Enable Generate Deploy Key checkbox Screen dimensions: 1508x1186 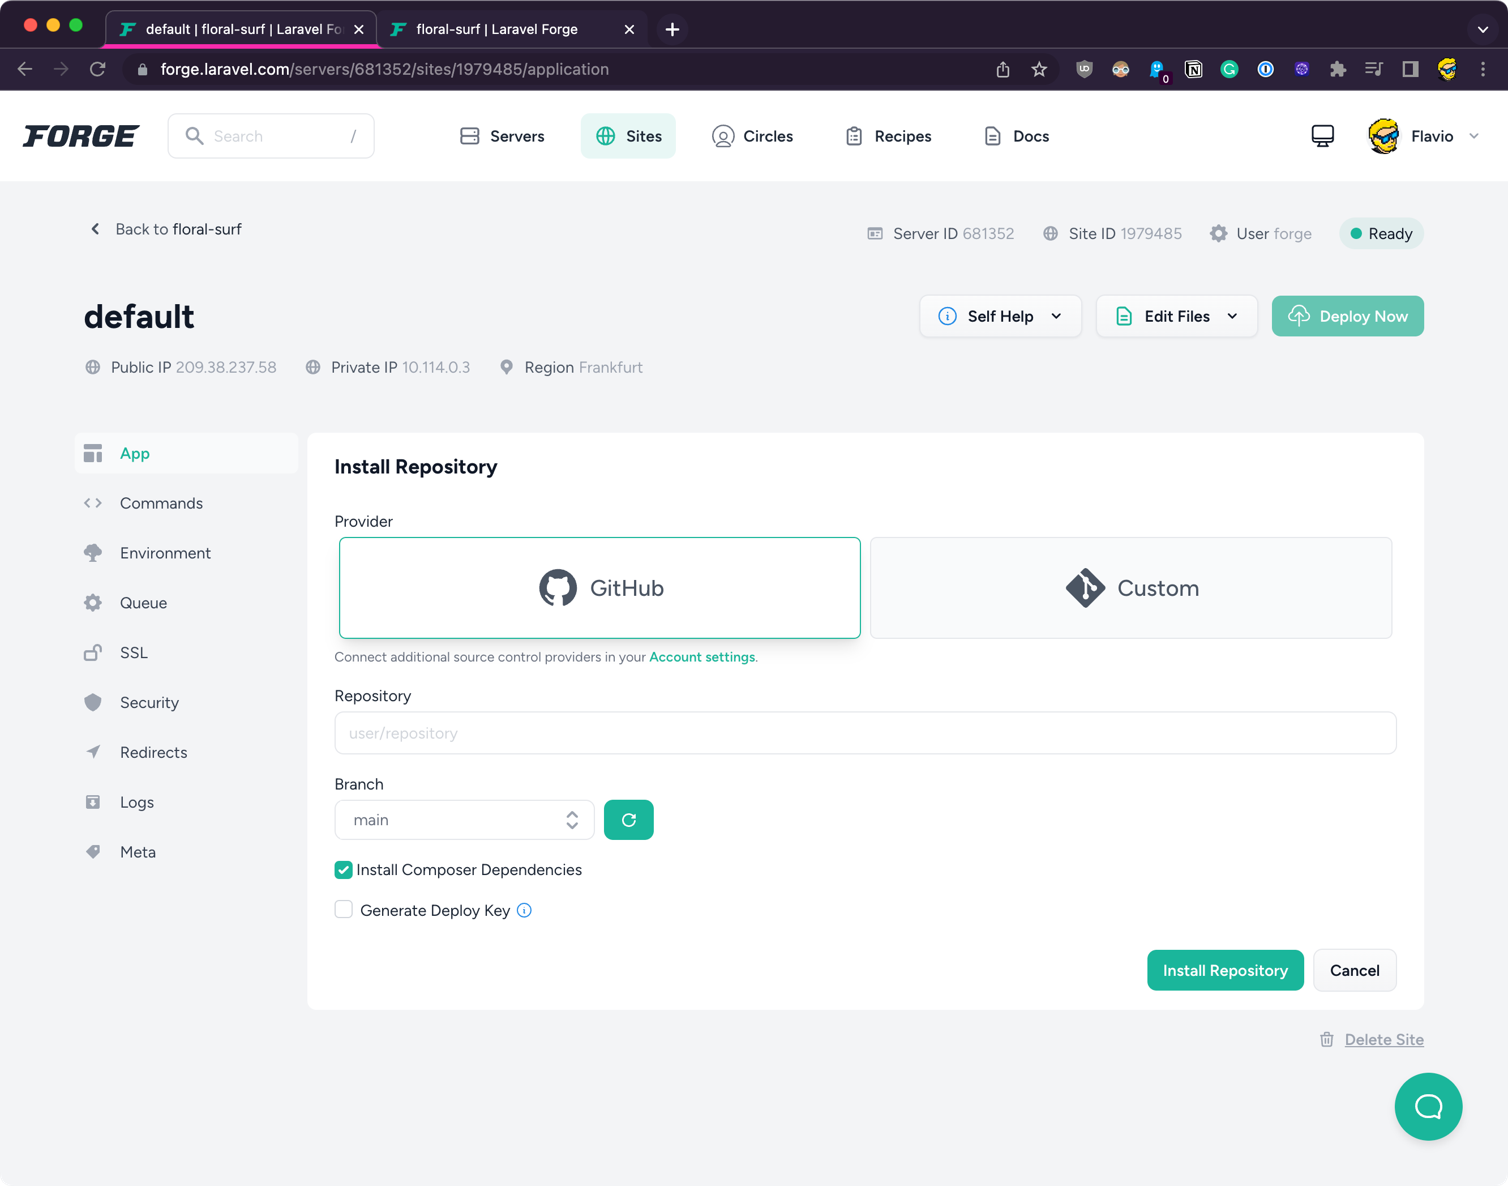343,910
